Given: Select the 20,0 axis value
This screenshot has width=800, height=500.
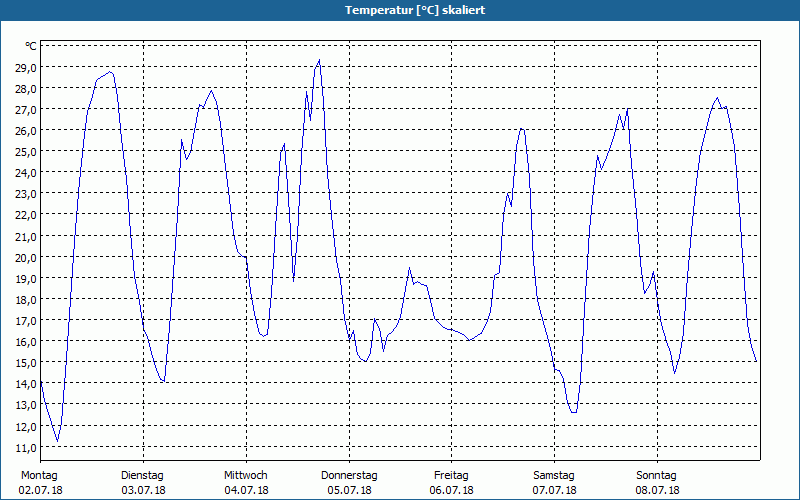Looking at the screenshot, I should coord(26,258).
